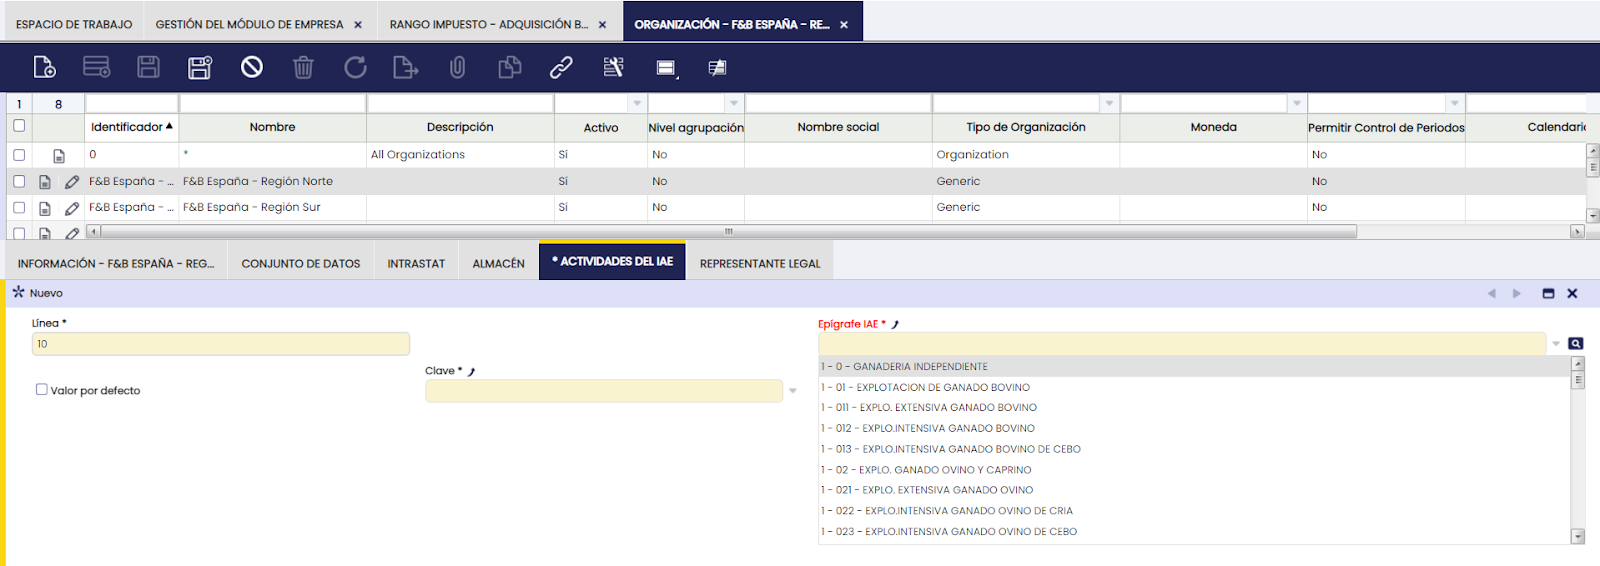Screen dimensions: 1600x566
Task: Open the Conjunto de Datos subtab
Action: pos(301,264)
